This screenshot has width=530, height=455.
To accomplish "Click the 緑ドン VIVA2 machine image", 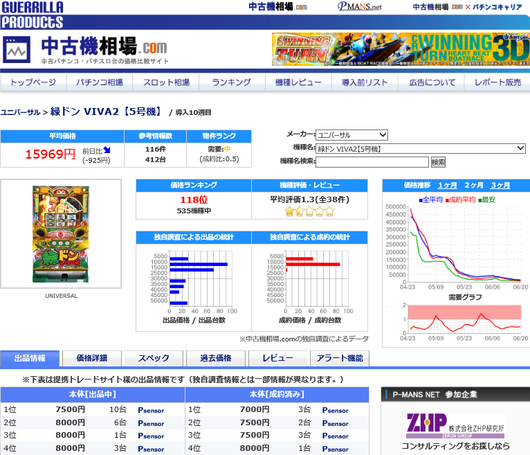I will [x=61, y=234].
